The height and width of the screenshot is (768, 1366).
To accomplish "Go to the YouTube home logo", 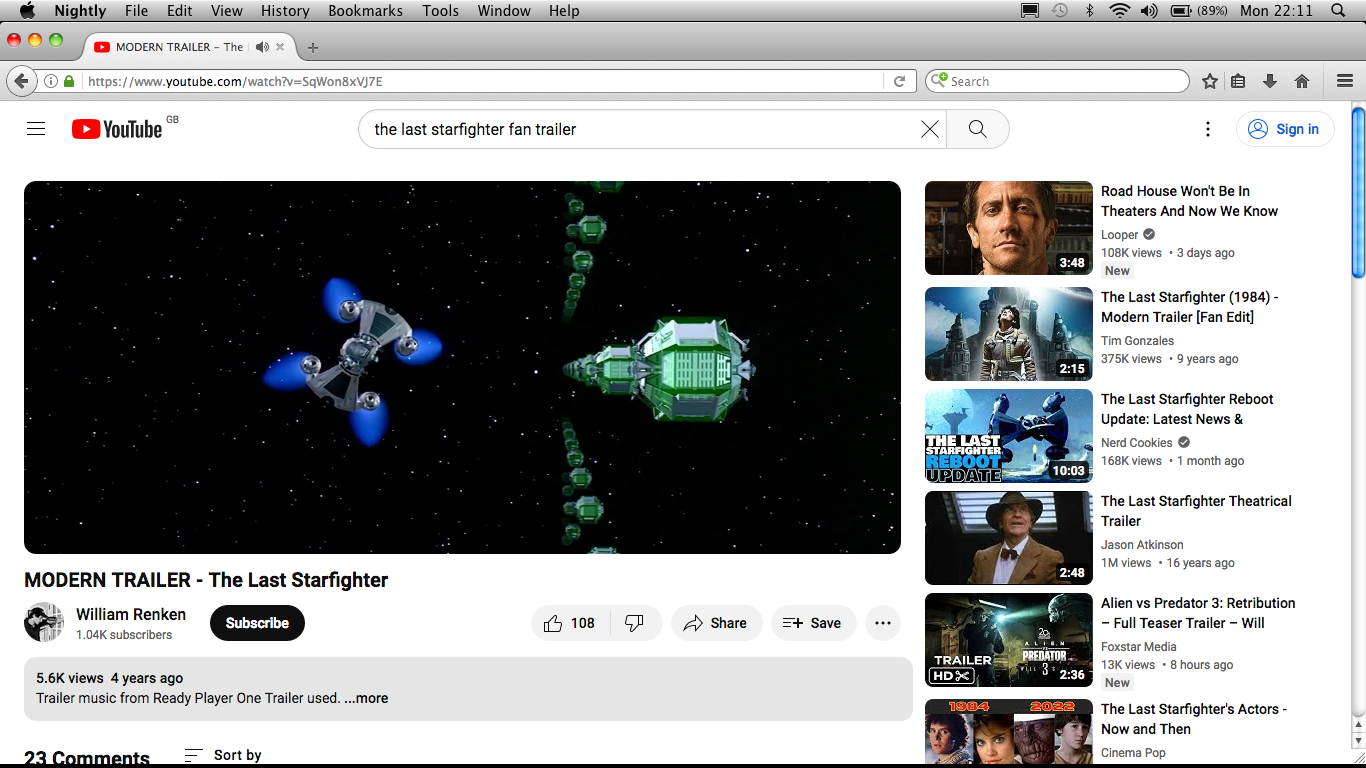I will tap(117, 129).
